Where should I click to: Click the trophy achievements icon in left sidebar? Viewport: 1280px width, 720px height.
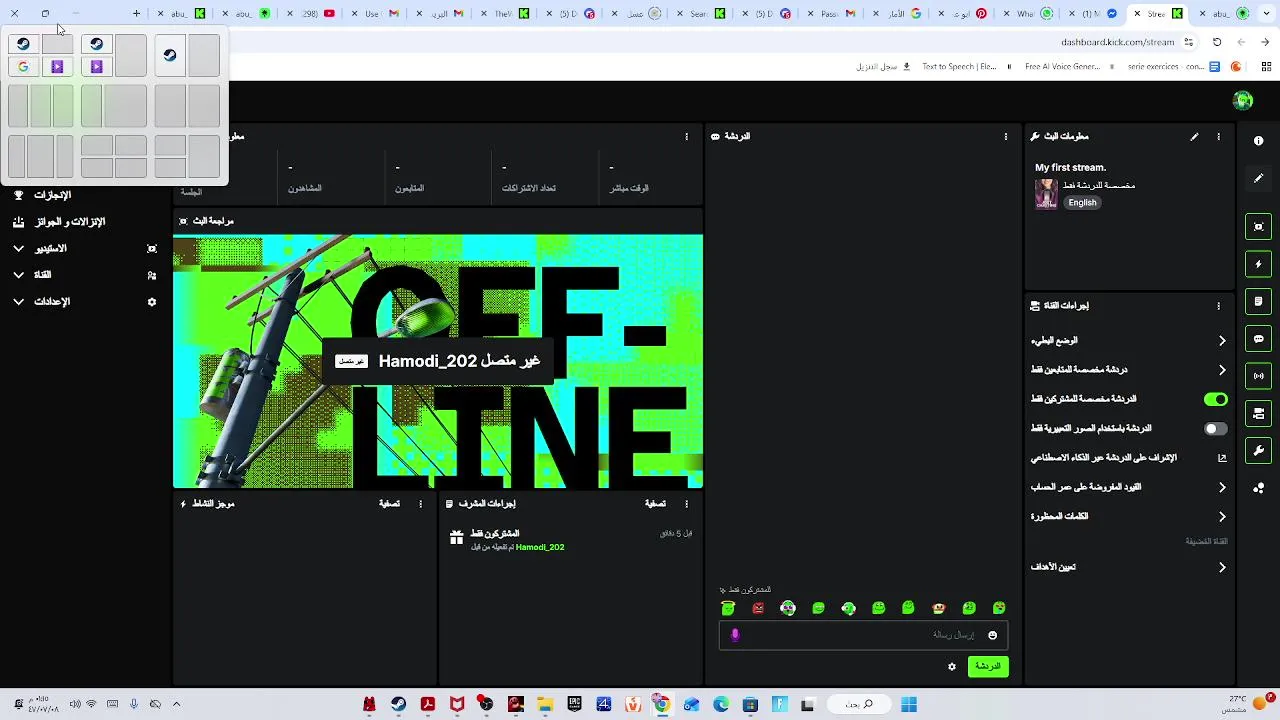tap(19, 195)
